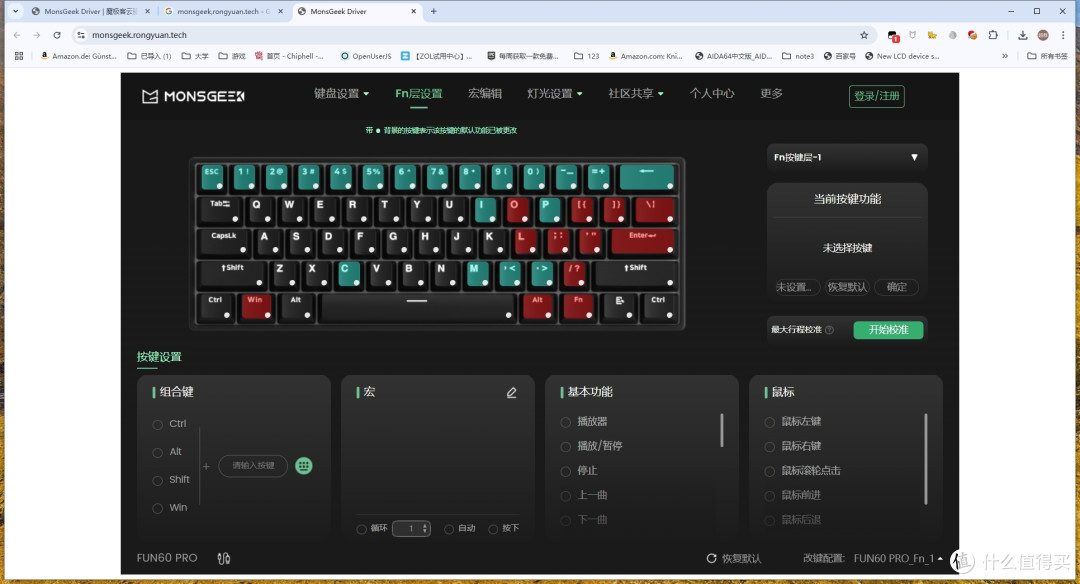Select the red Fn key
The height and width of the screenshot is (584, 1080).
coord(579,305)
